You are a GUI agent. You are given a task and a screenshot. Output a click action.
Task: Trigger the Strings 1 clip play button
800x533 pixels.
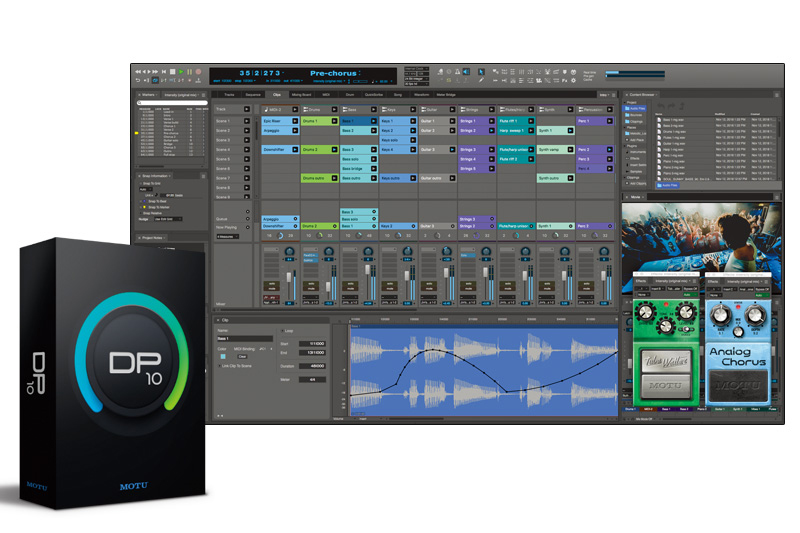point(491,121)
